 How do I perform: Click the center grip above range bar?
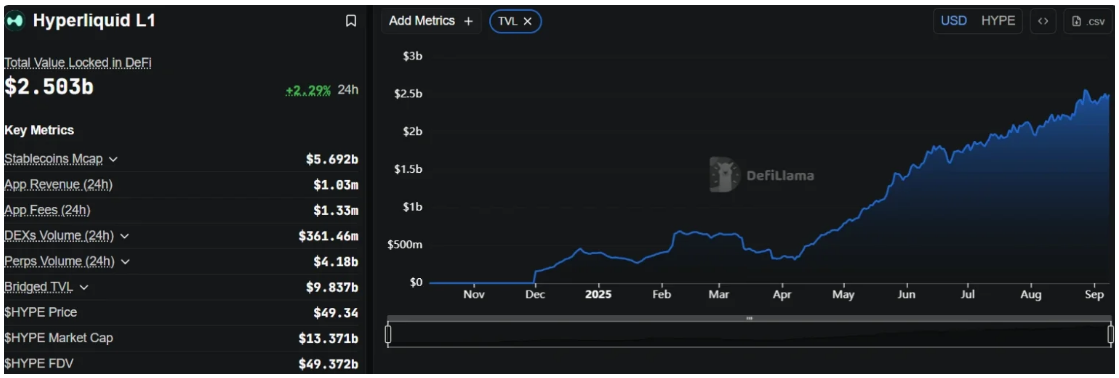click(749, 318)
